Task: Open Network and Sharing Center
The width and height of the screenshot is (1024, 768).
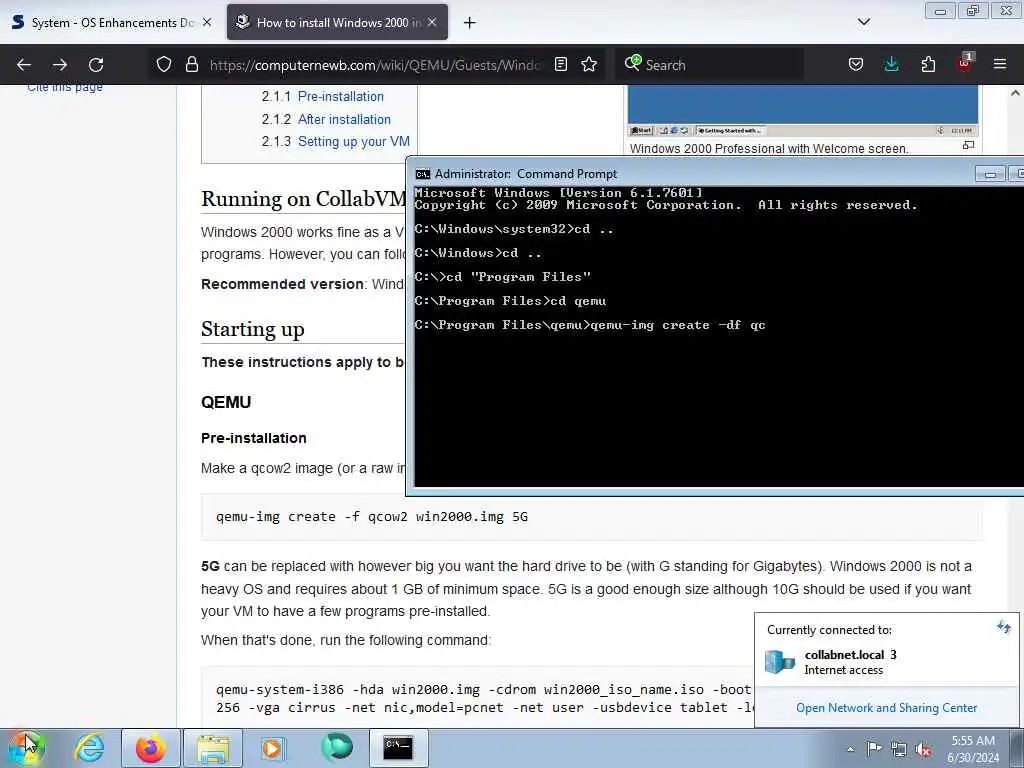Action: point(886,708)
